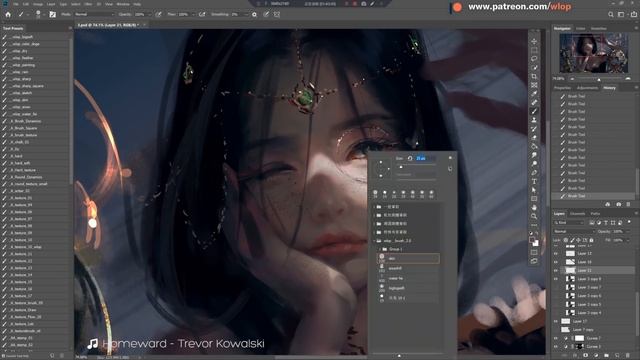Create a new layer with the plus icon
The height and width of the screenshot is (360, 640).
[x=617, y=356]
